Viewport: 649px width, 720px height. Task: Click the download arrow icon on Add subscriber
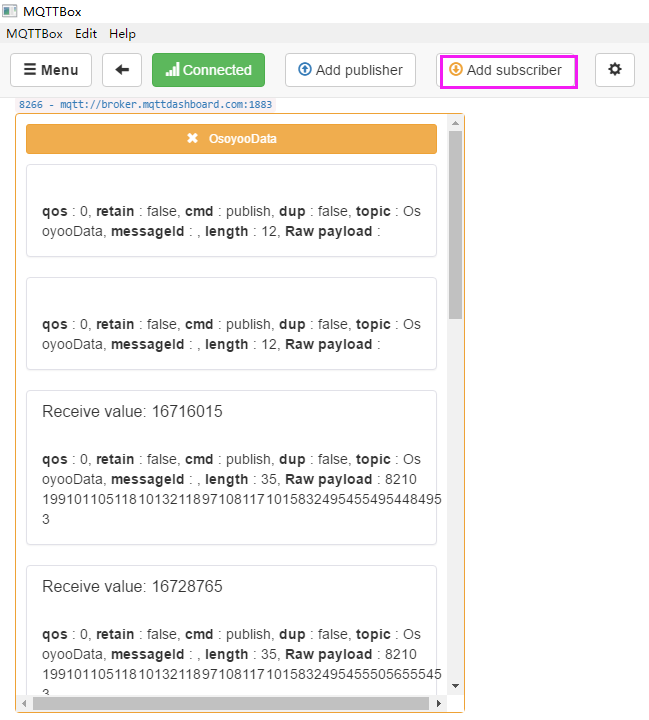pyautogui.click(x=456, y=69)
